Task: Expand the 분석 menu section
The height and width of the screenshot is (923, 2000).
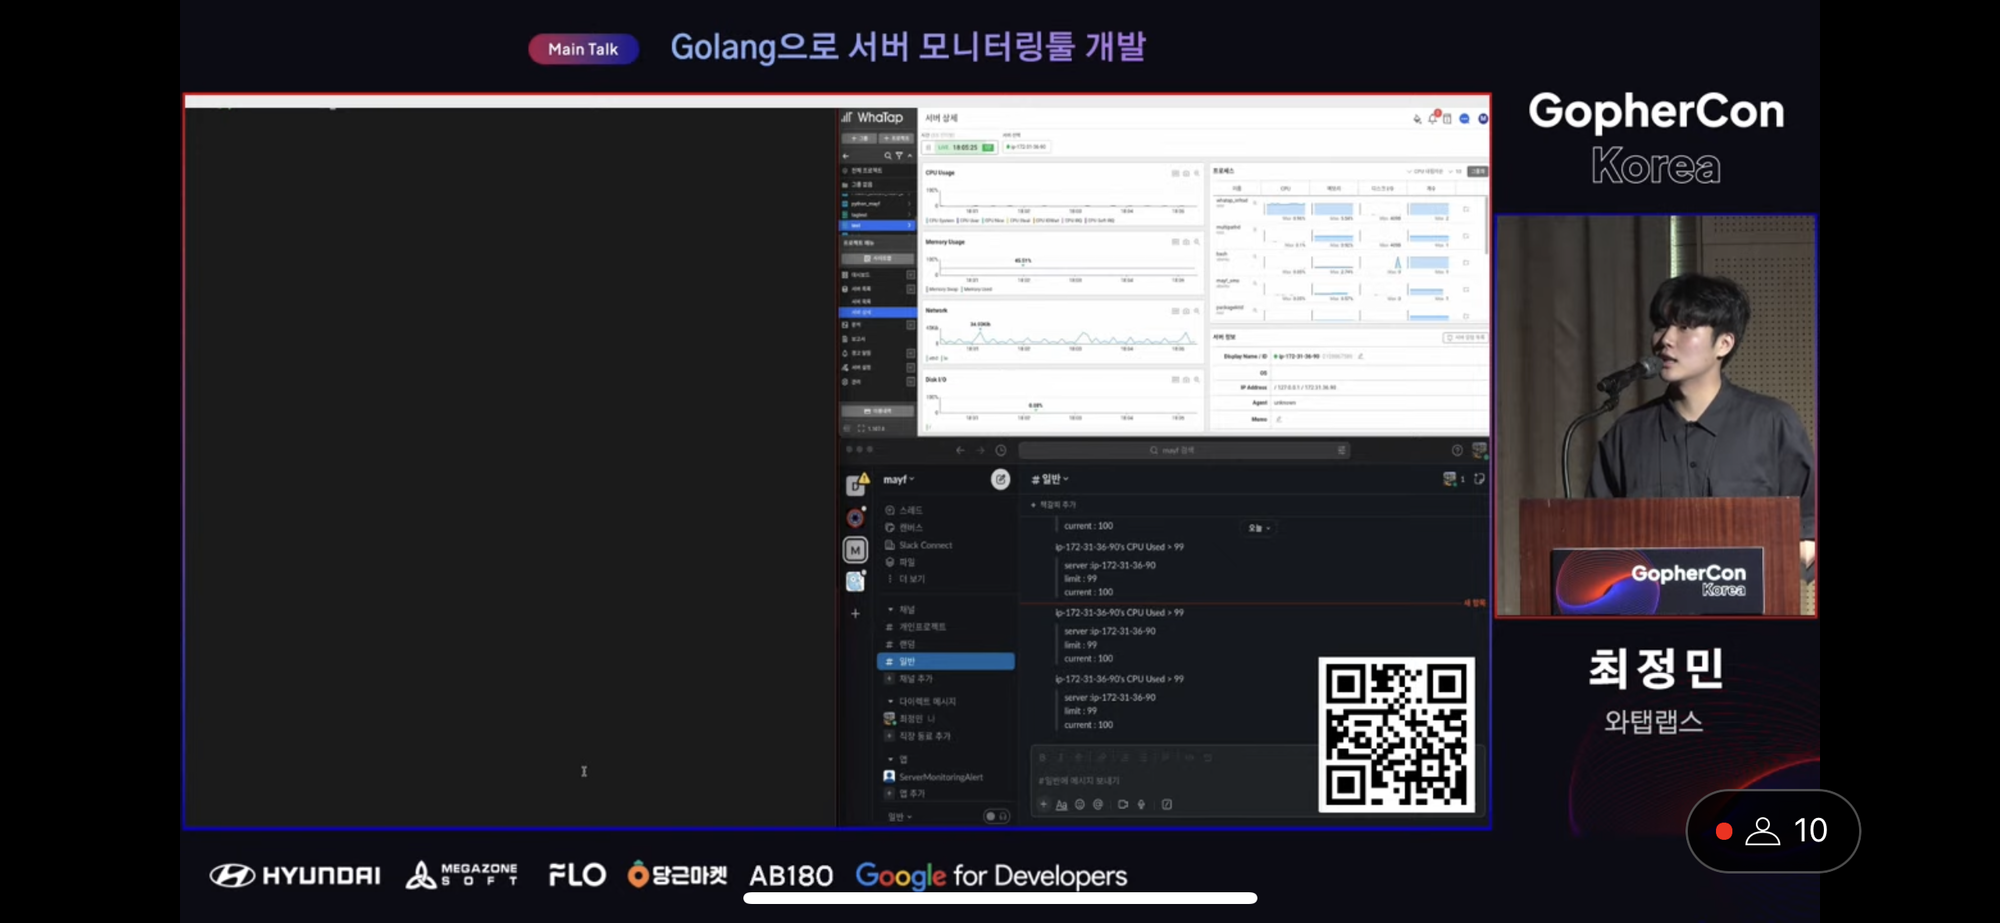Action: click(x=910, y=325)
